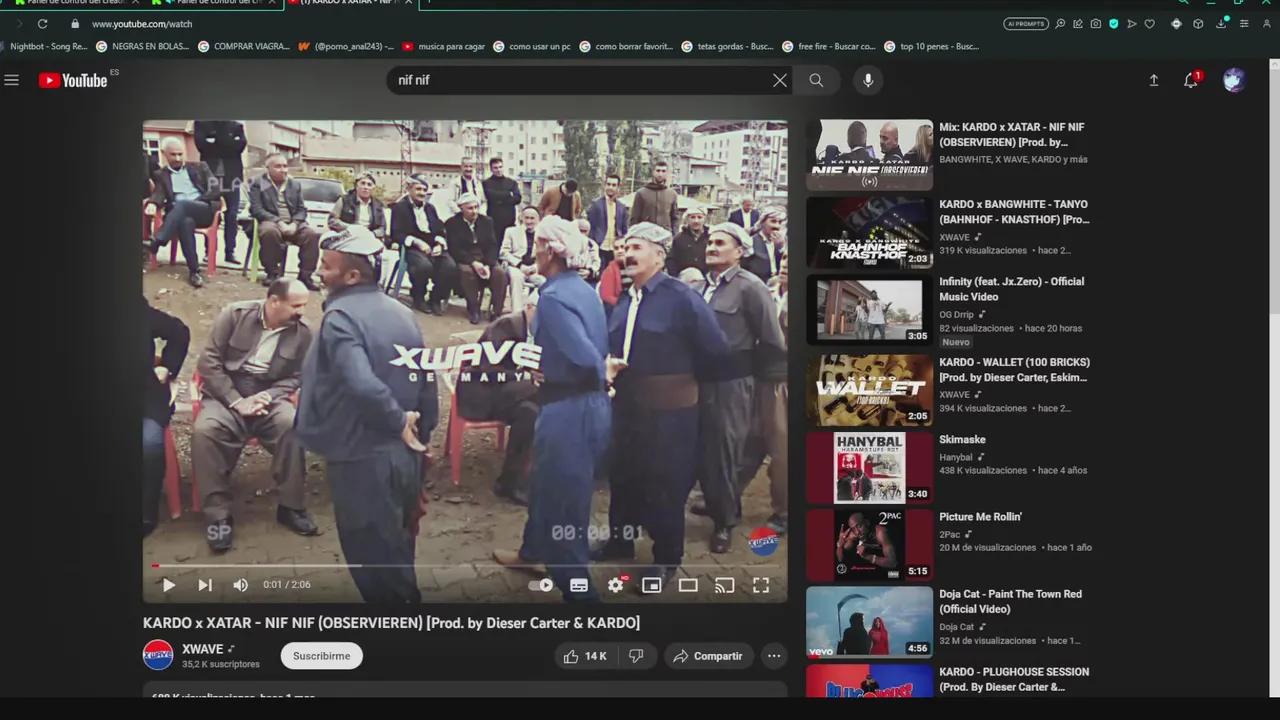Play the video
The image size is (1280, 720).
[x=168, y=585]
